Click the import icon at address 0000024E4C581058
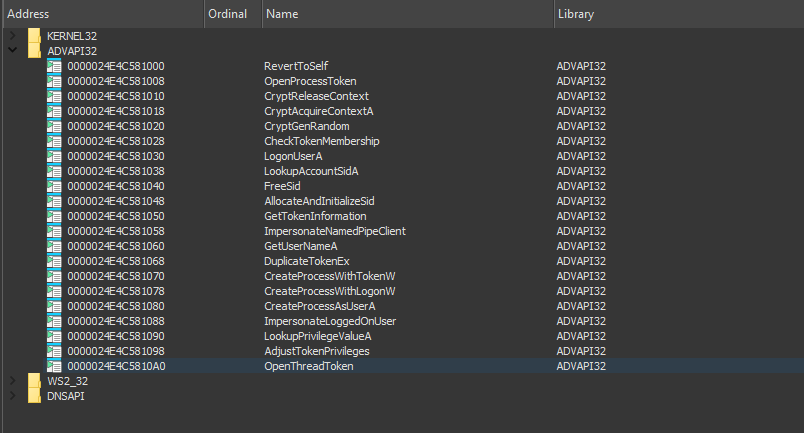This screenshot has width=804, height=433. (x=54, y=231)
